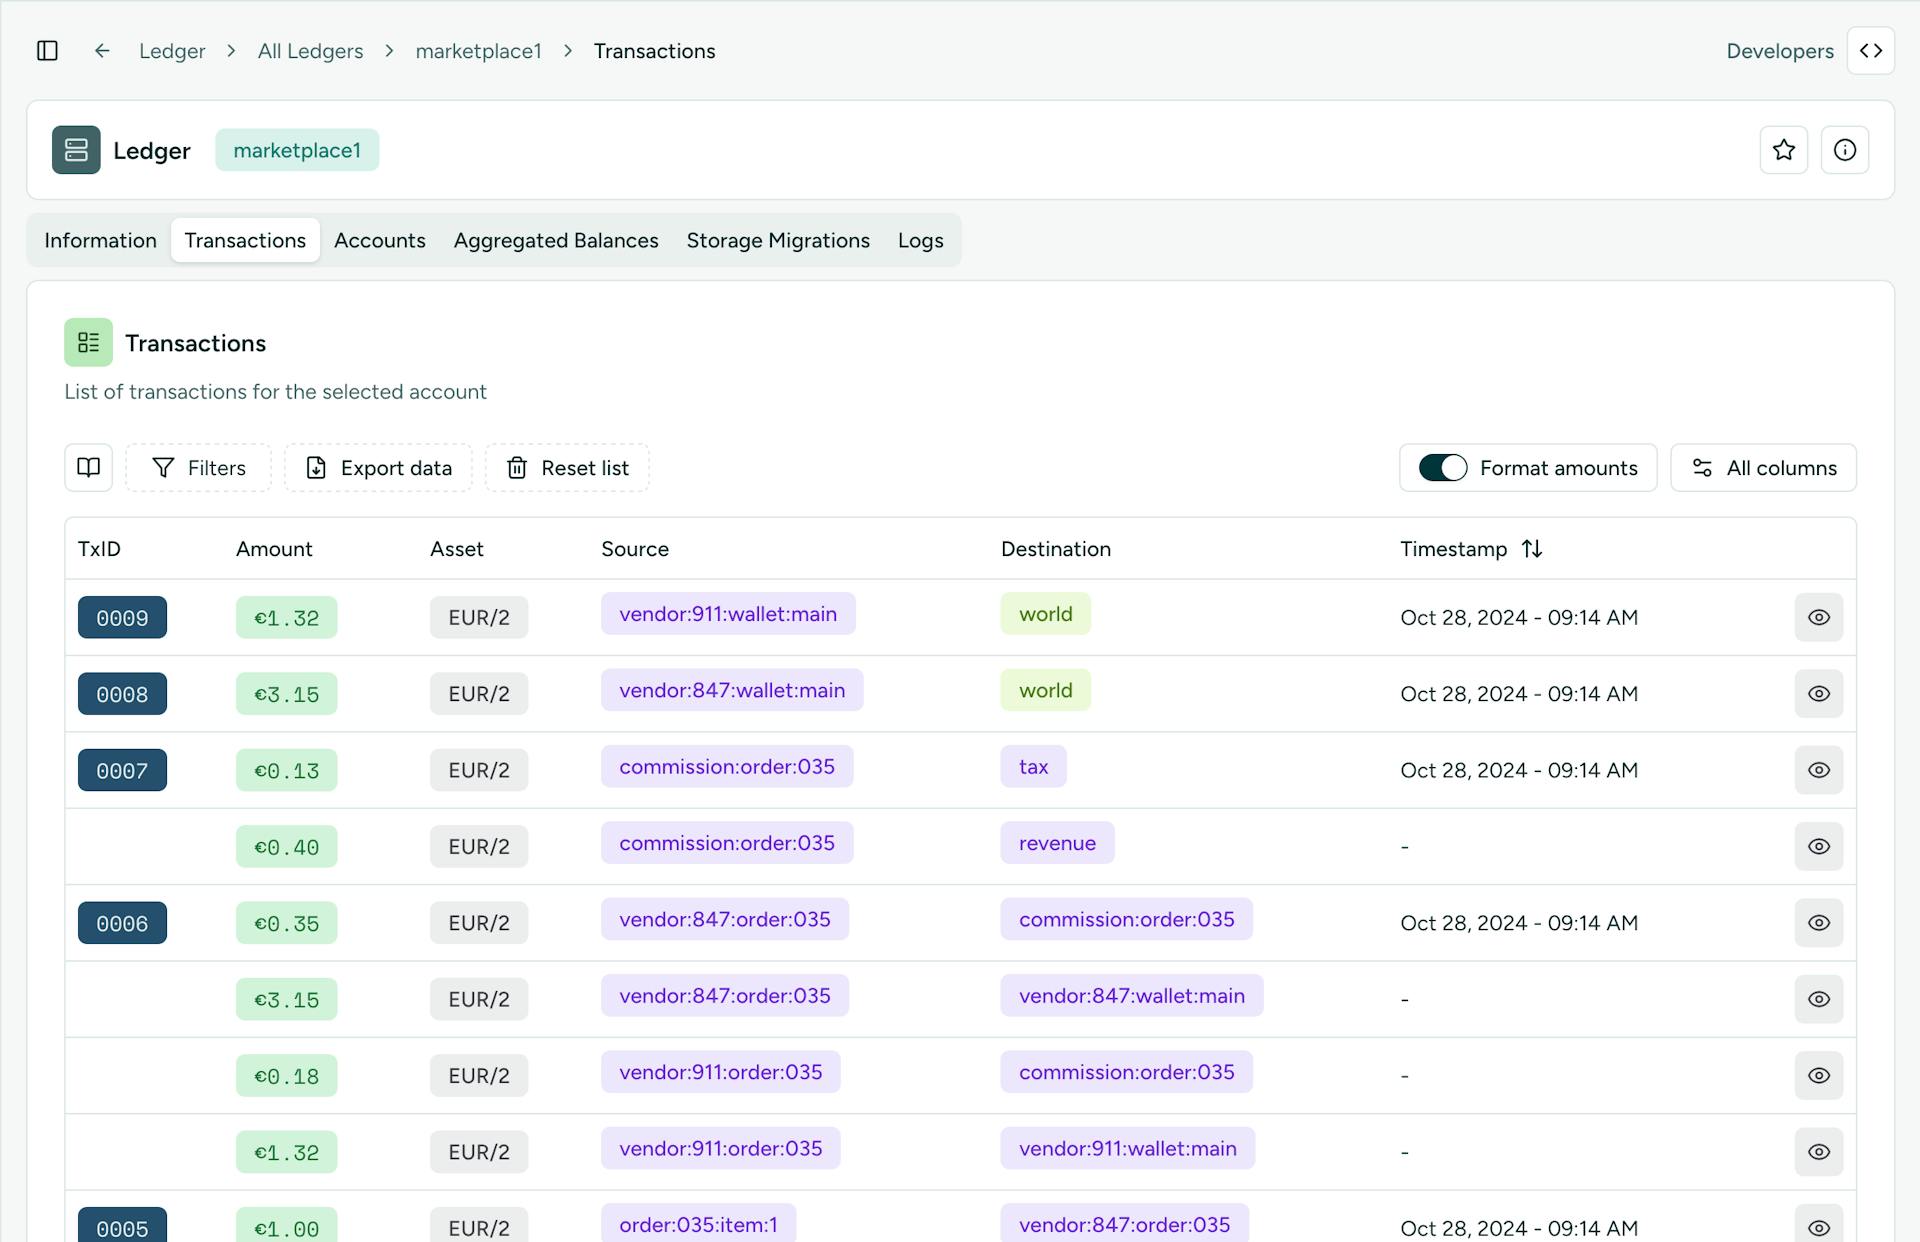The width and height of the screenshot is (1920, 1242).
Task: Go to All Ledgers breadcrumb
Action: click(310, 51)
